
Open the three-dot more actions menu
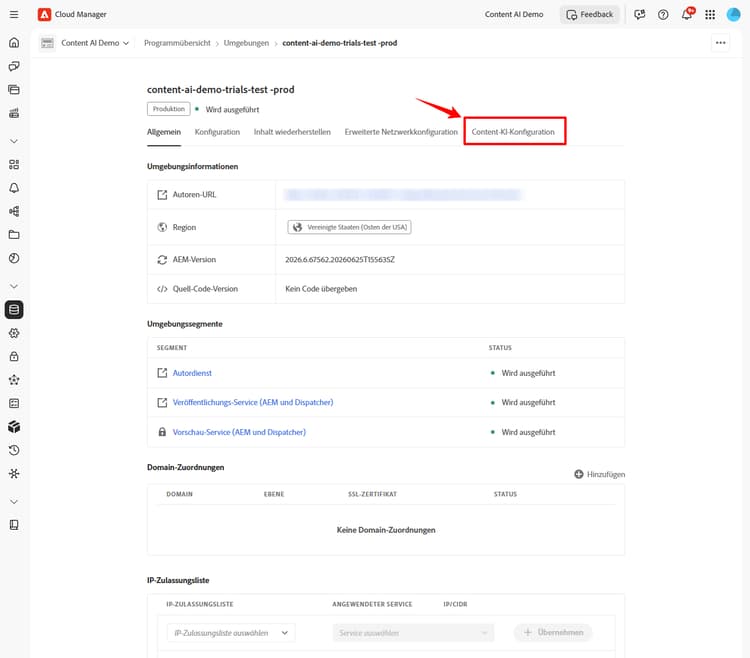click(720, 43)
